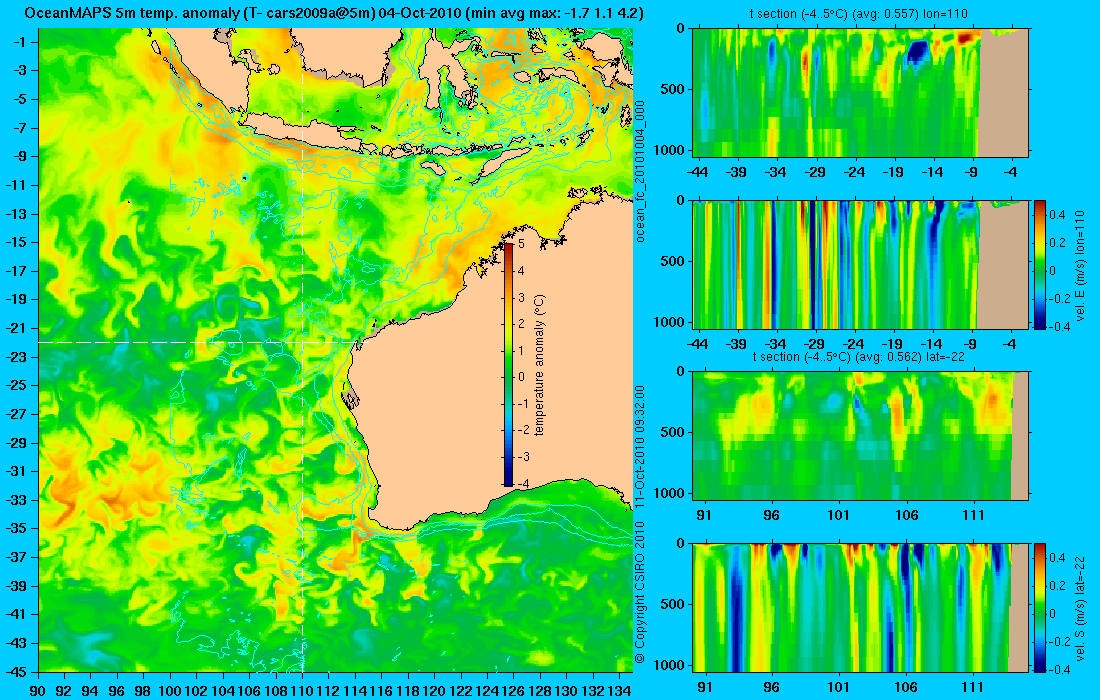Viewport: 1100px width, 700px height.
Task: Click the white dashed horizontal line at latitude -22
Action: [x=200, y=342]
